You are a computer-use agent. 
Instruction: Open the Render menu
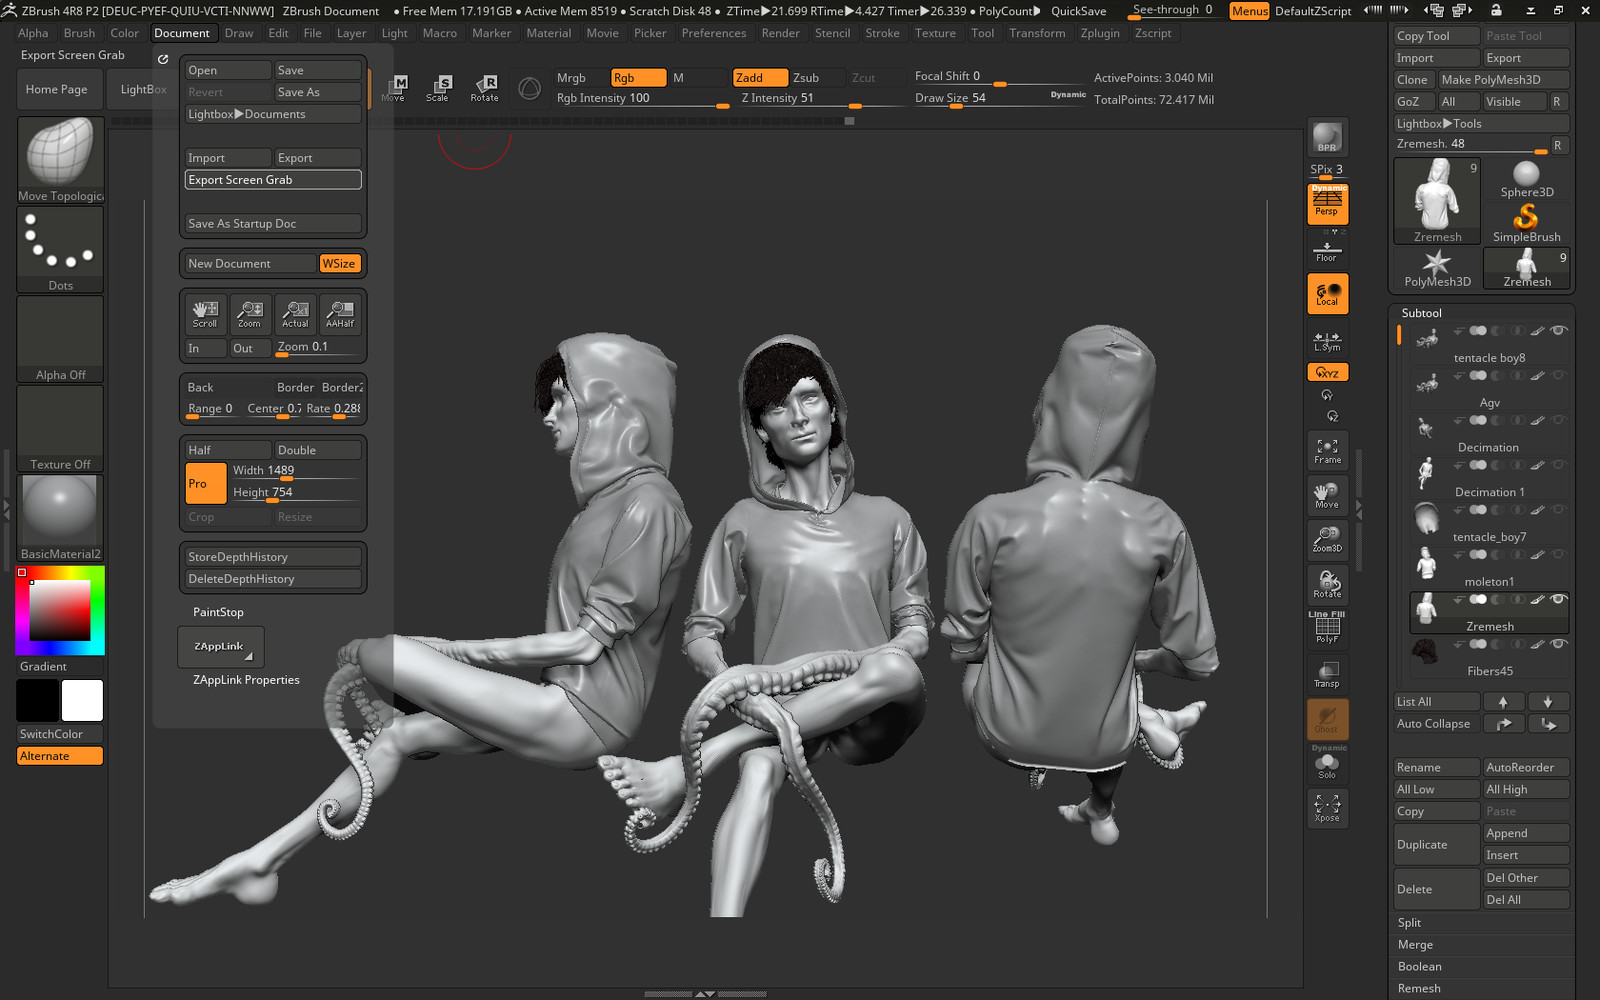click(x=780, y=33)
